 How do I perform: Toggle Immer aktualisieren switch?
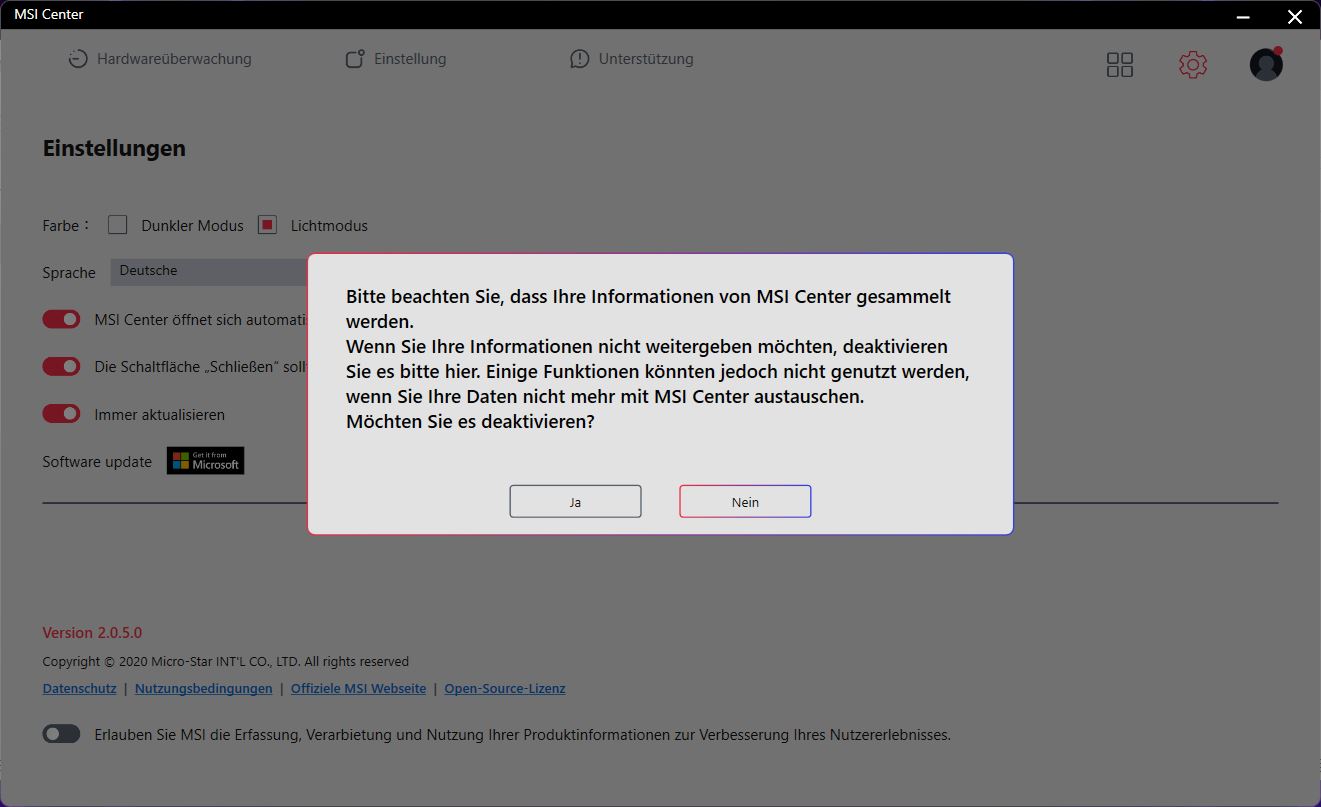click(61, 414)
